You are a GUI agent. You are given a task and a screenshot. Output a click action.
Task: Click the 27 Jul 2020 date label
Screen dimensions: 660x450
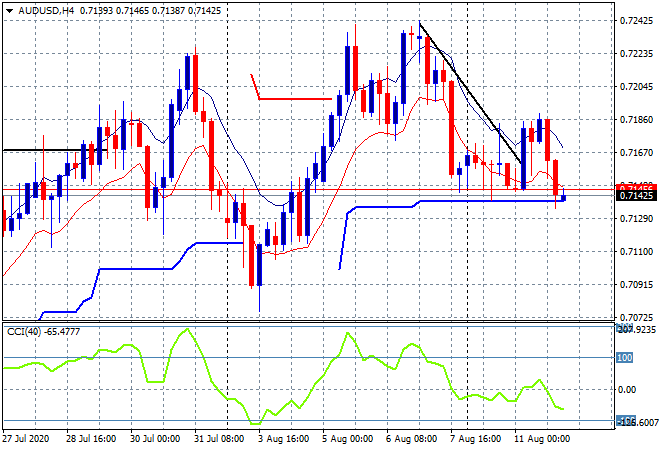[26, 439]
